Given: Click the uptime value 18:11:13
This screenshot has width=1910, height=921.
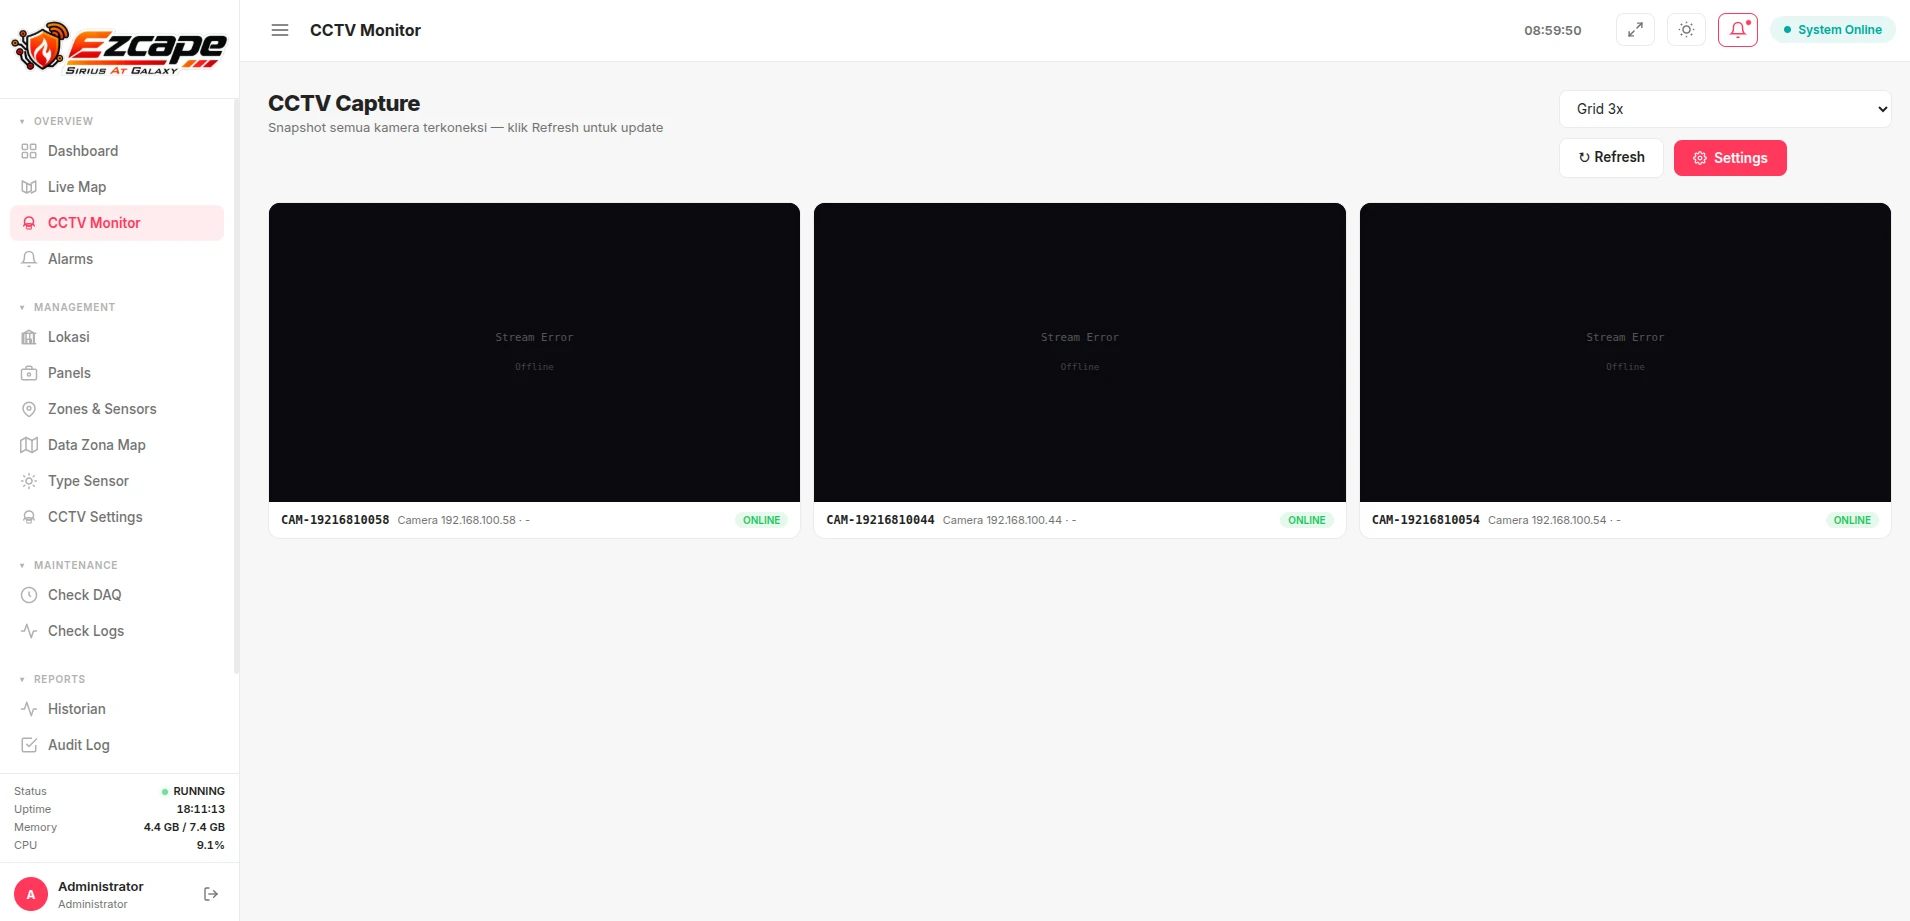Looking at the screenshot, I should [201, 809].
